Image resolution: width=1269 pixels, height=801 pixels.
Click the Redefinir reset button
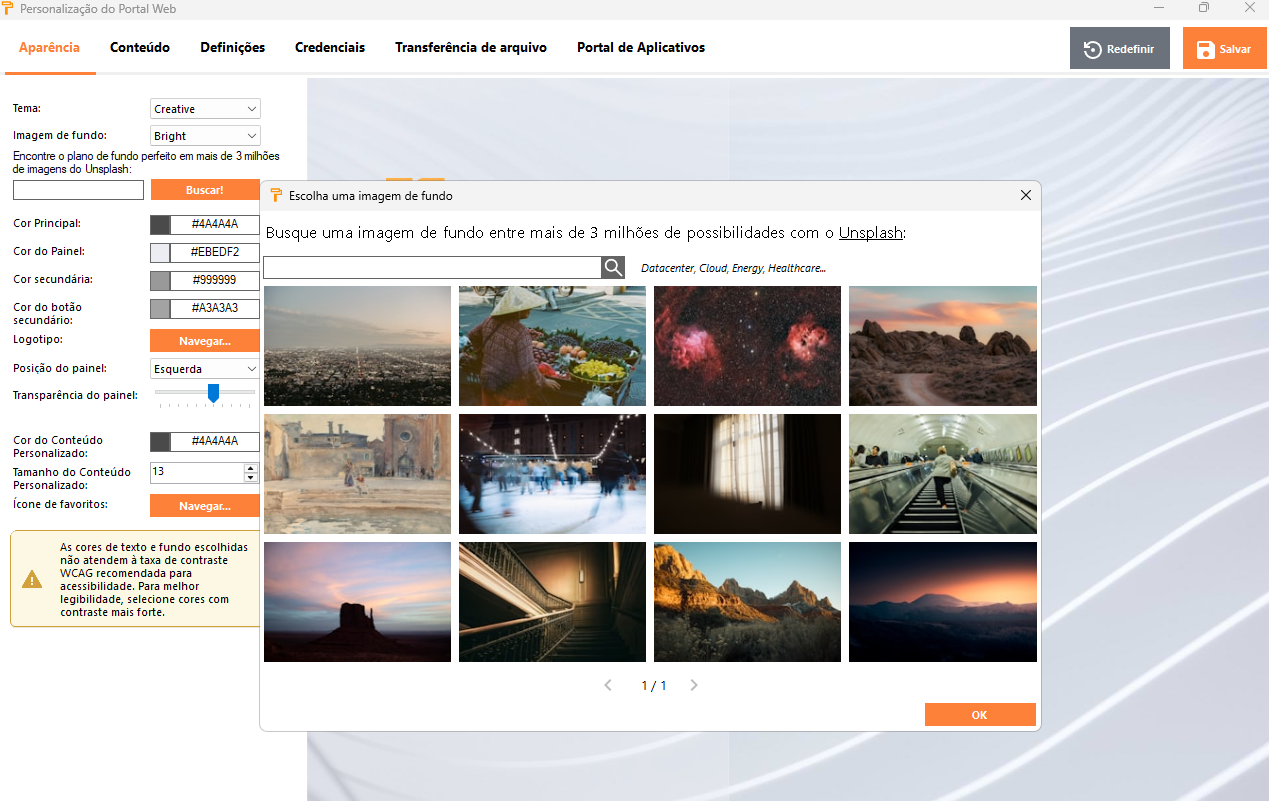tap(1119, 49)
